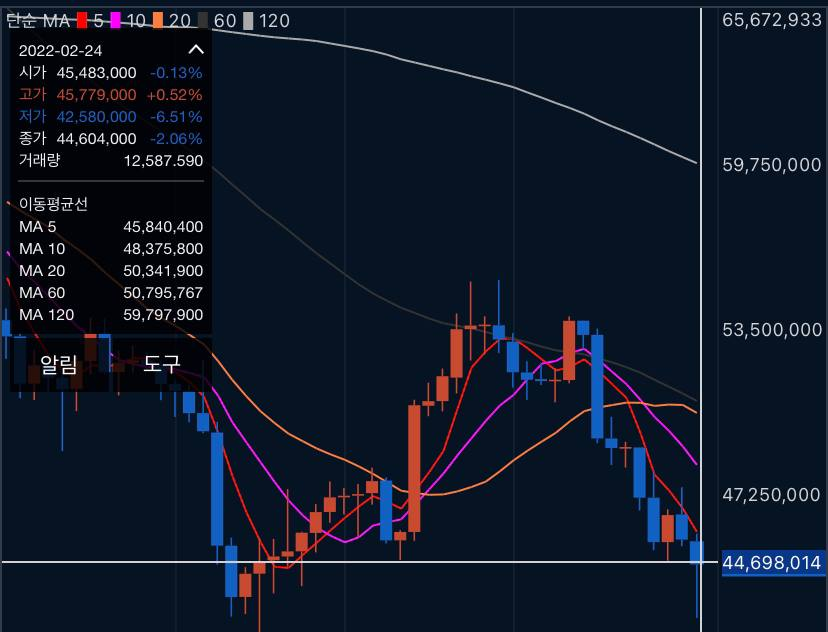Select the MA 60 value 50,795,767
The width and height of the screenshot is (828, 632).
(163, 293)
